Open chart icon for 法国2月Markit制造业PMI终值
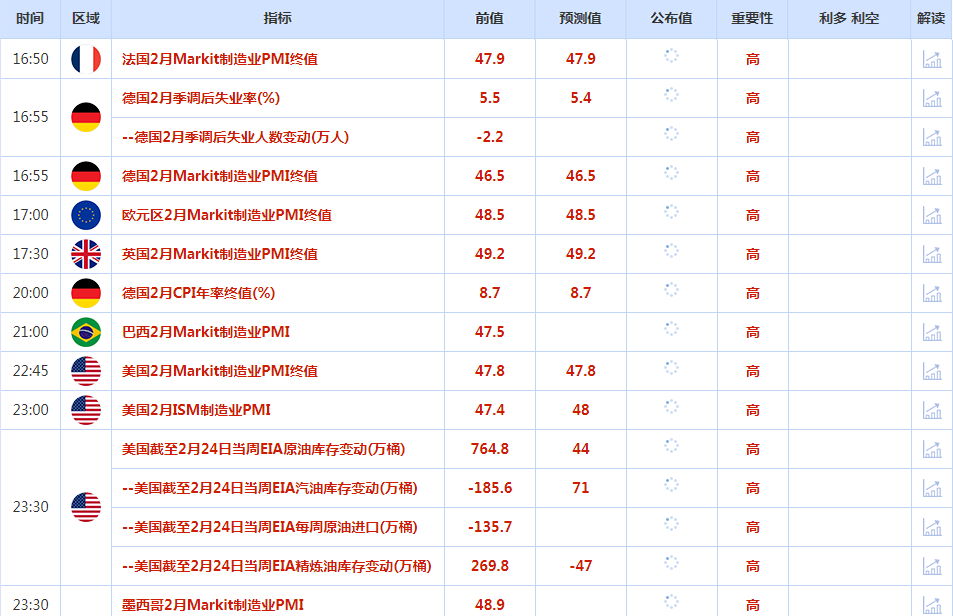The width and height of the screenshot is (953, 616). (x=932, y=59)
